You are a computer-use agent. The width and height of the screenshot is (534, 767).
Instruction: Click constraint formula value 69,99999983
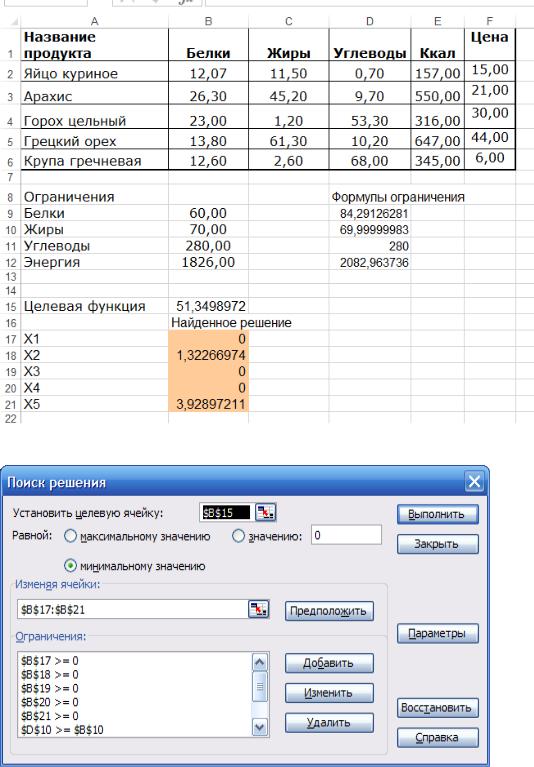(370, 229)
